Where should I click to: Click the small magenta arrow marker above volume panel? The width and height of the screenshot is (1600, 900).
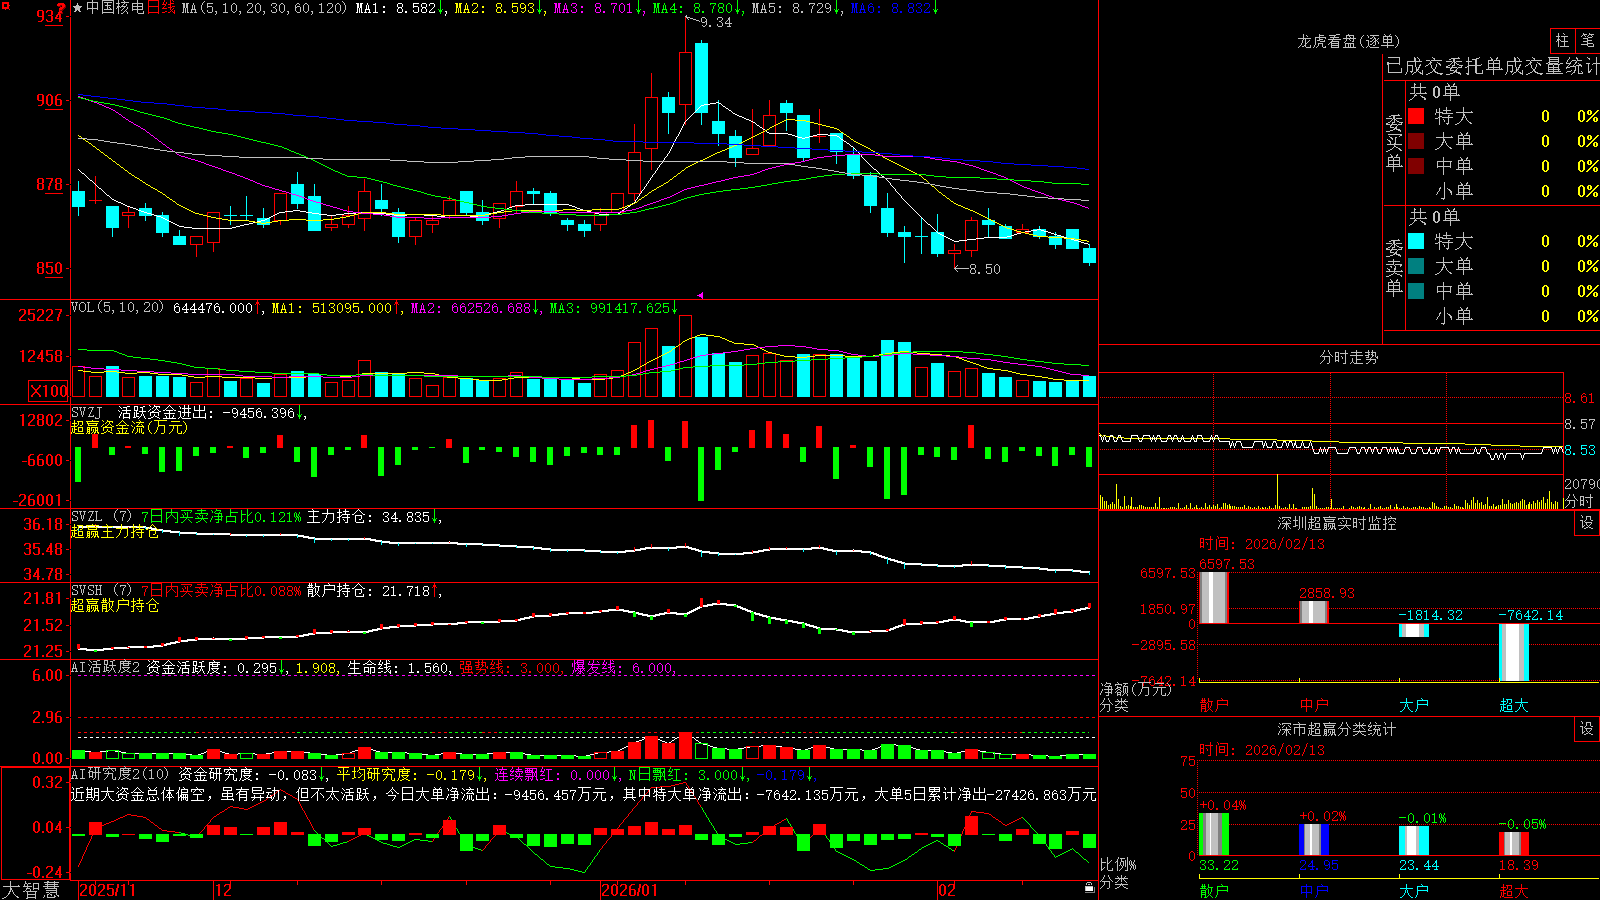[701, 295]
